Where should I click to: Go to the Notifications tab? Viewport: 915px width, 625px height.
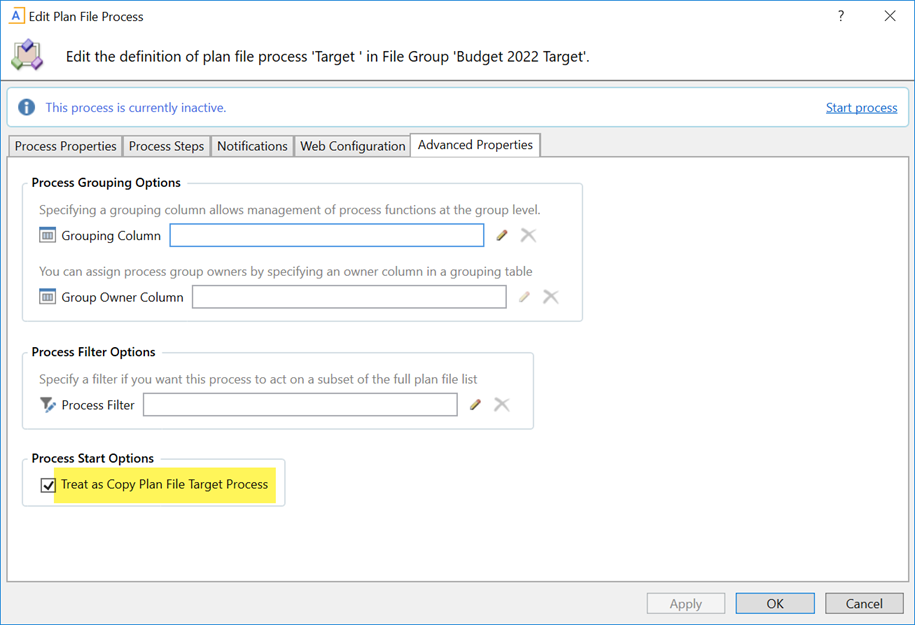(x=252, y=146)
